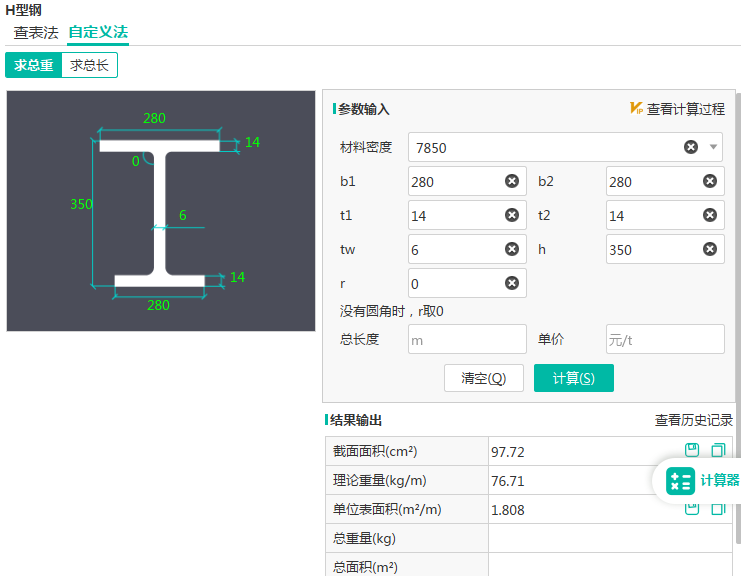Click the 总重量(kg) result label
The height and width of the screenshot is (576, 741).
[364, 538]
